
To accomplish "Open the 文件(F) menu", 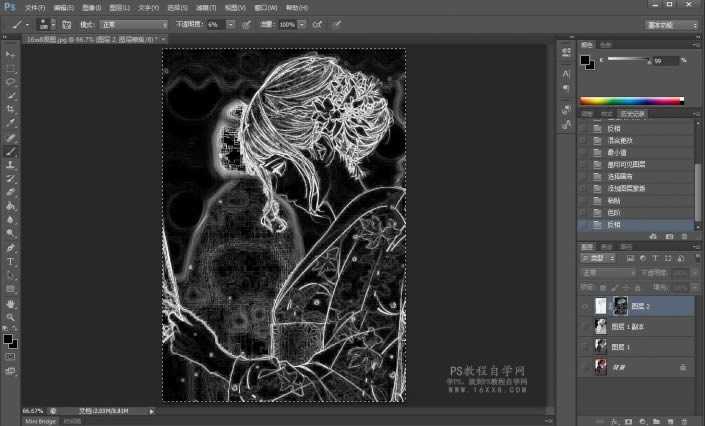I will [x=35, y=7].
